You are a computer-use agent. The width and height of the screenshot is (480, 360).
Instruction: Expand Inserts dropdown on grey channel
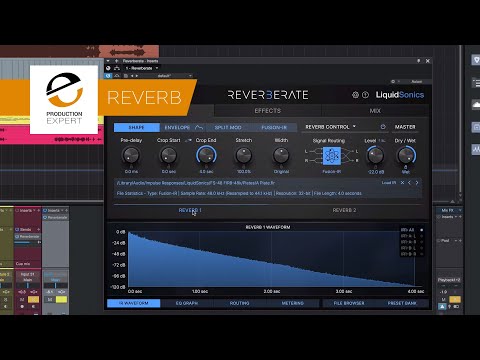point(61,210)
